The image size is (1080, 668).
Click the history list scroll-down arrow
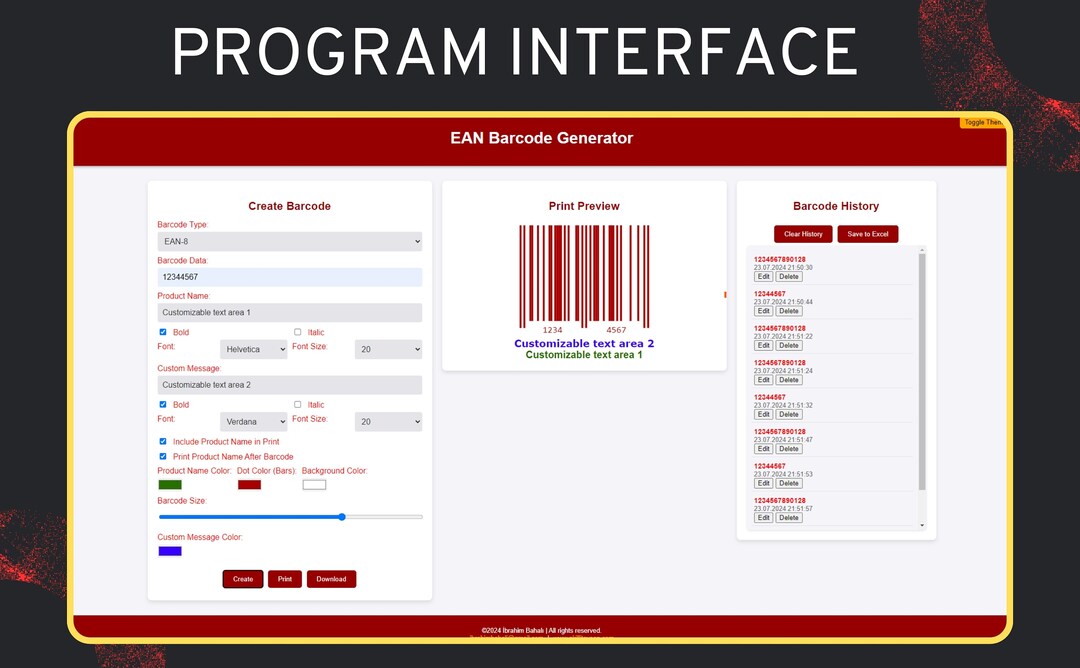922,525
